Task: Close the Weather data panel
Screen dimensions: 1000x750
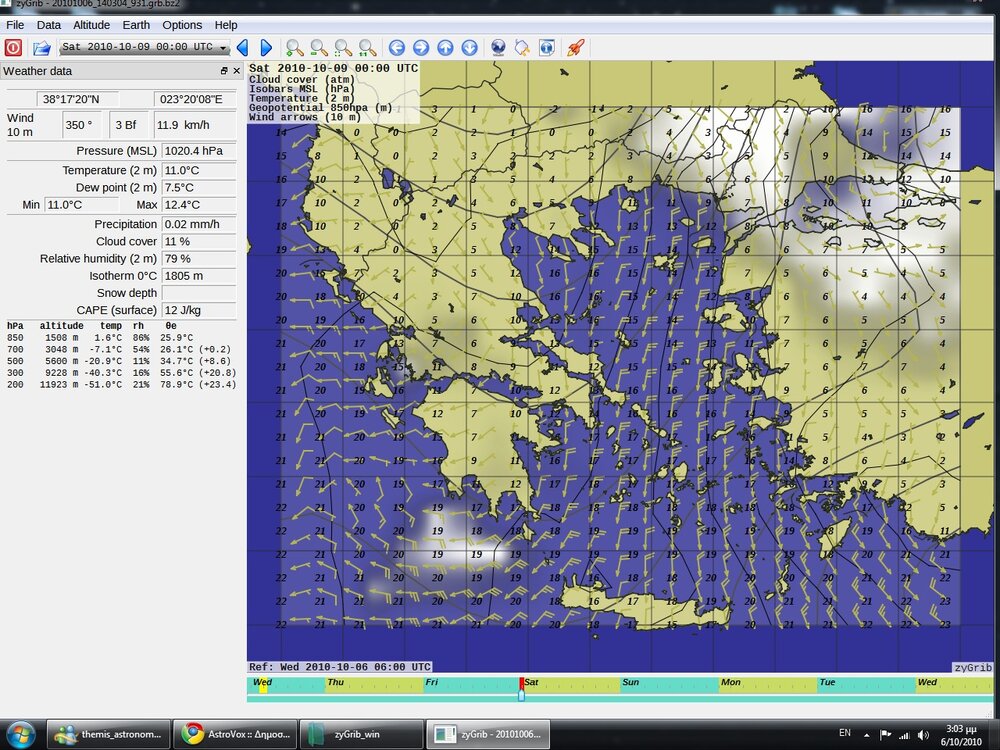Action: click(237, 71)
